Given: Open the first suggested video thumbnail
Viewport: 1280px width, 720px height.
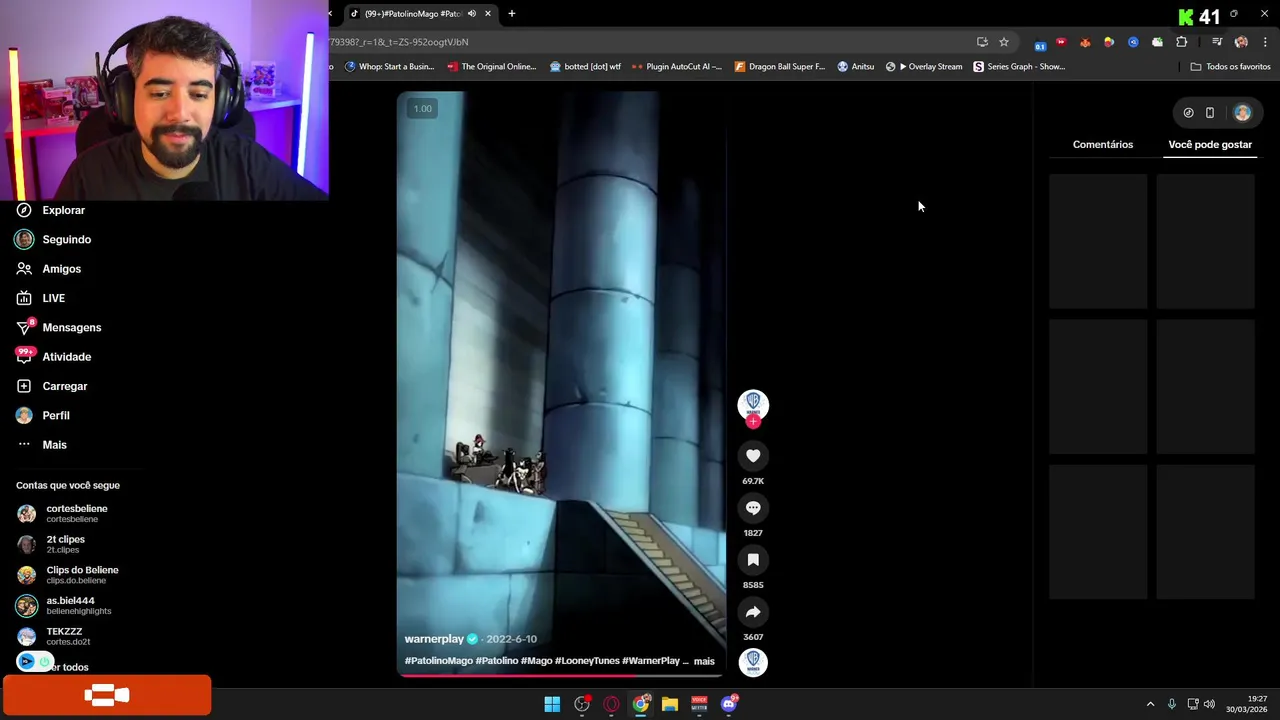Looking at the screenshot, I should coord(1098,241).
